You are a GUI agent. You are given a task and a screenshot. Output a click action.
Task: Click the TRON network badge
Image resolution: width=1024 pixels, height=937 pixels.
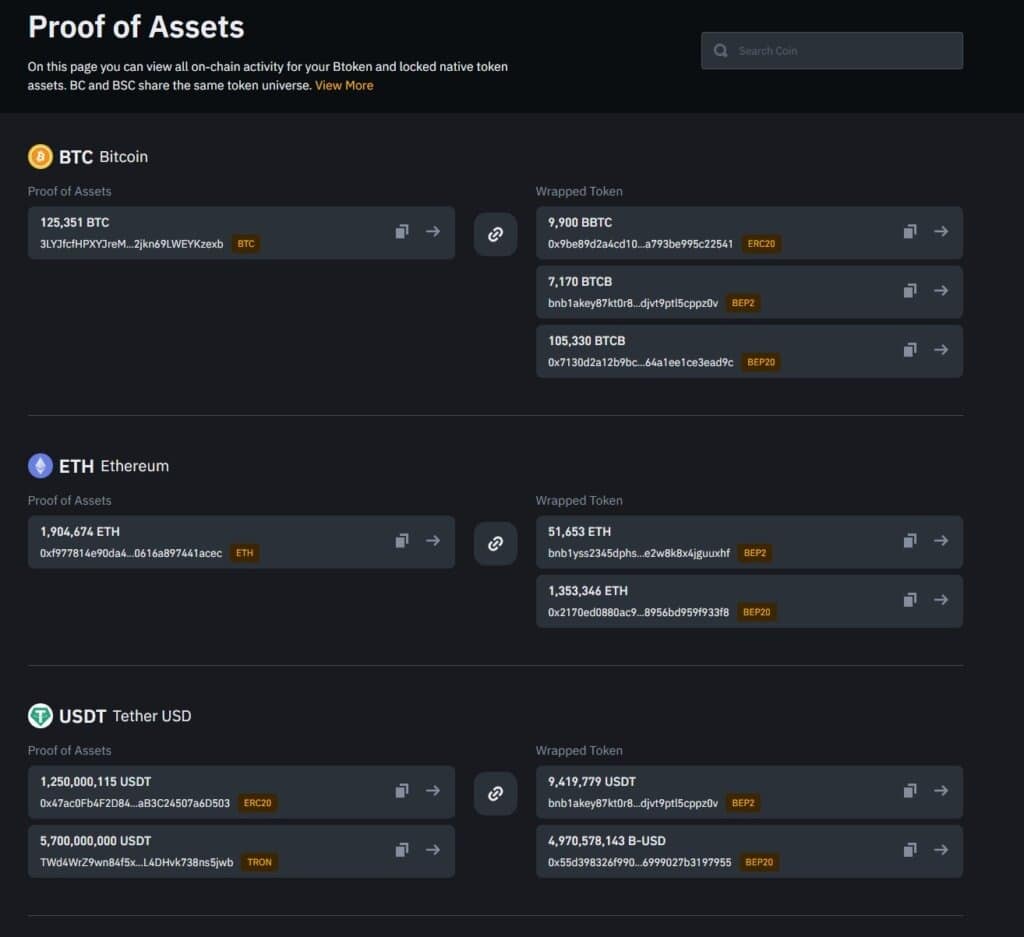(x=259, y=862)
